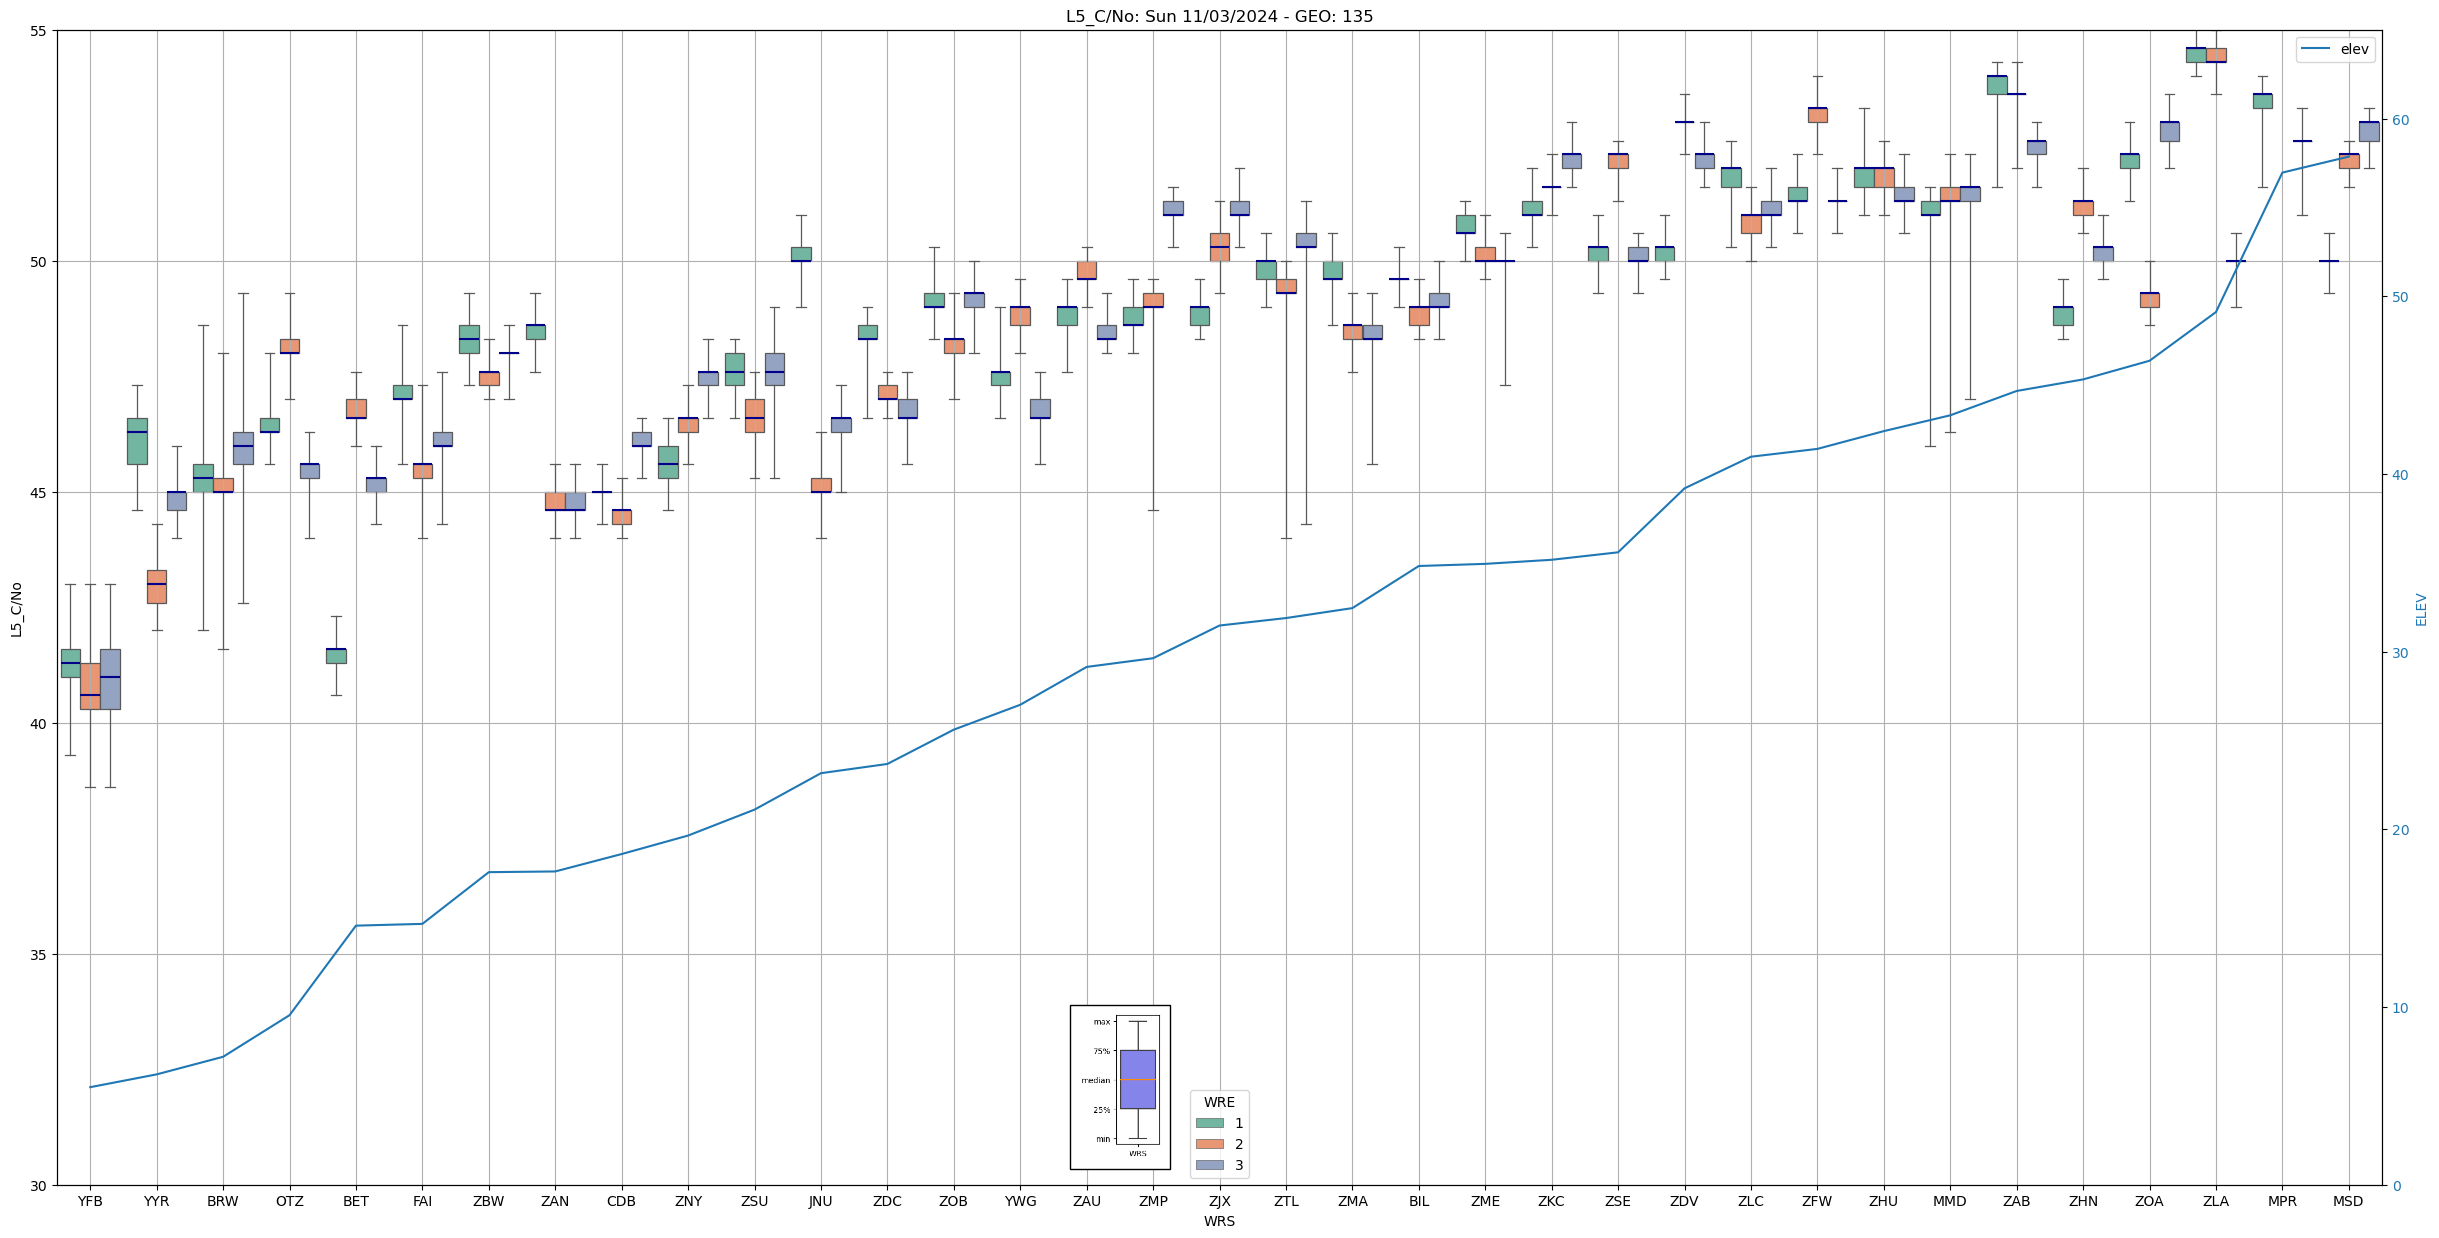Click the right ELEV axis tick '20'
Screen dimensions: 2439x1238
tap(2400, 830)
